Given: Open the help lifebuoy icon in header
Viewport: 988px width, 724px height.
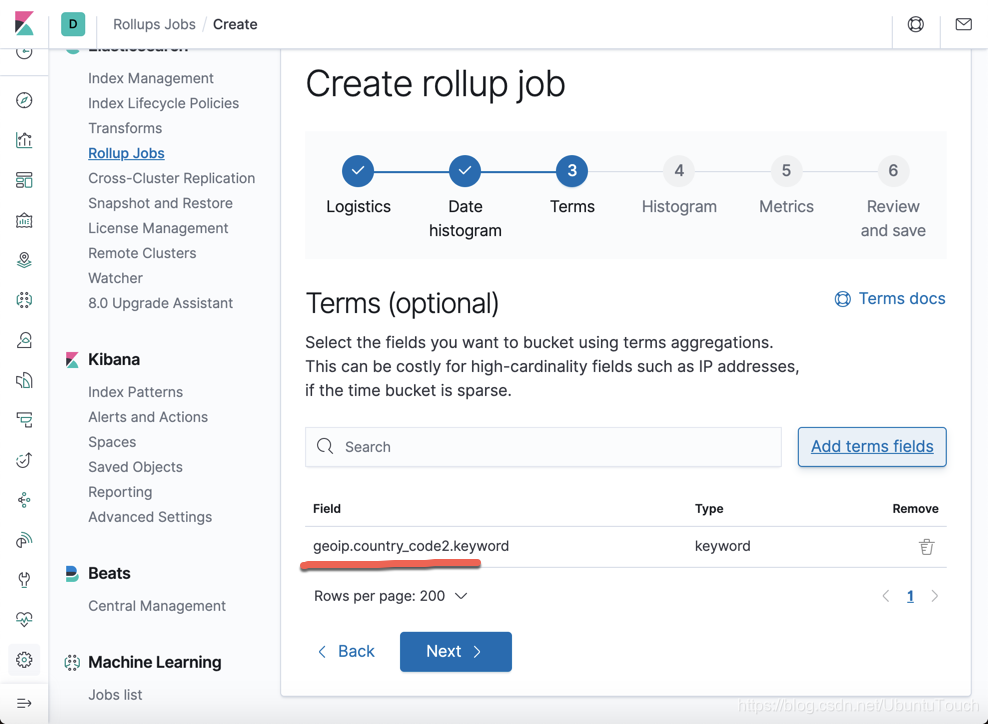Looking at the screenshot, I should (x=916, y=24).
